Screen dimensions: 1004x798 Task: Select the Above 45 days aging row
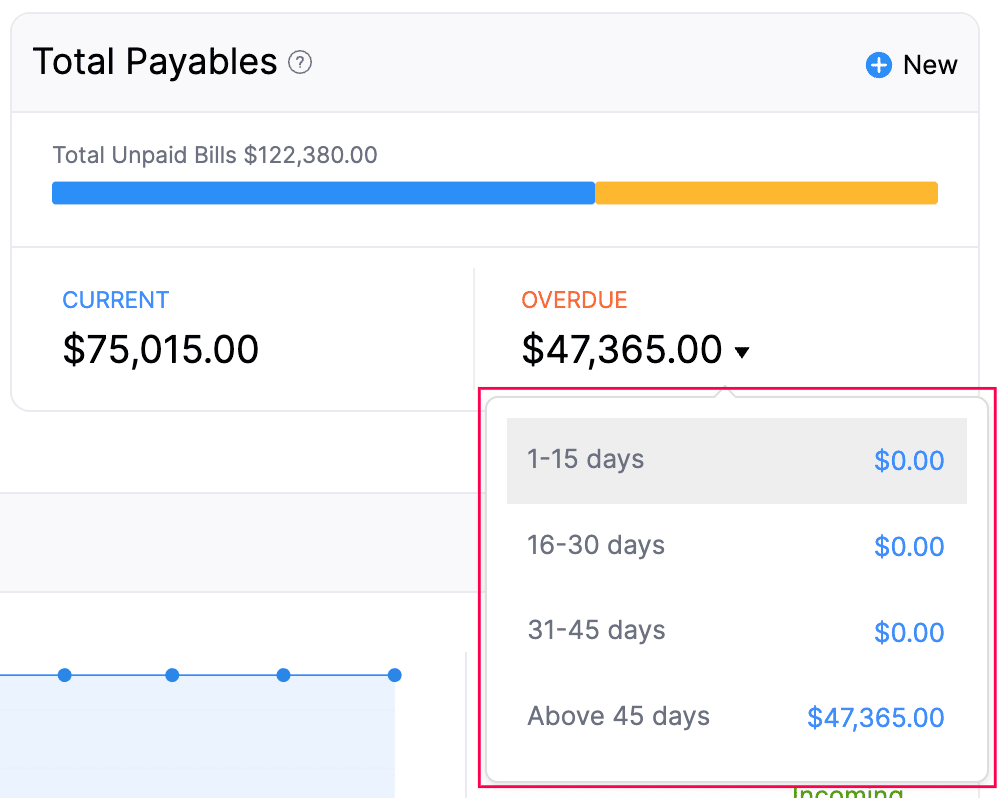tap(618, 716)
